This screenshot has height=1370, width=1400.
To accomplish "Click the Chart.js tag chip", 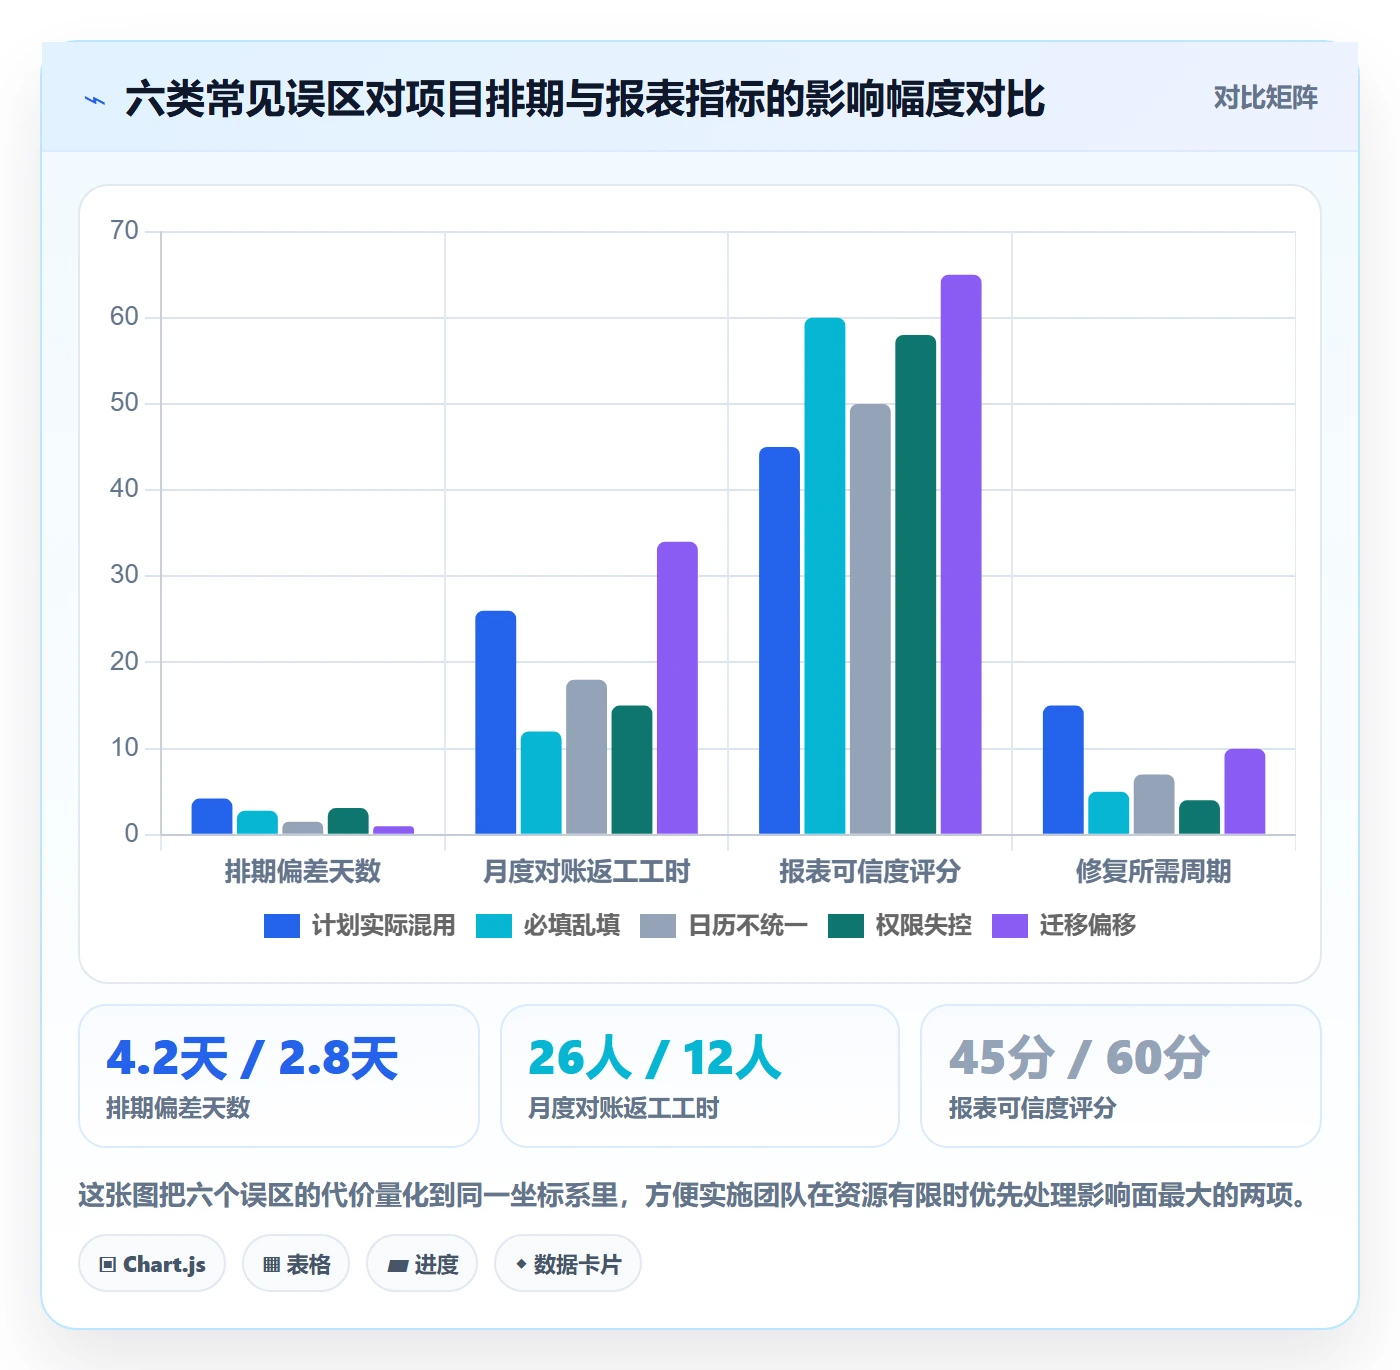I will pos(152,1264).
